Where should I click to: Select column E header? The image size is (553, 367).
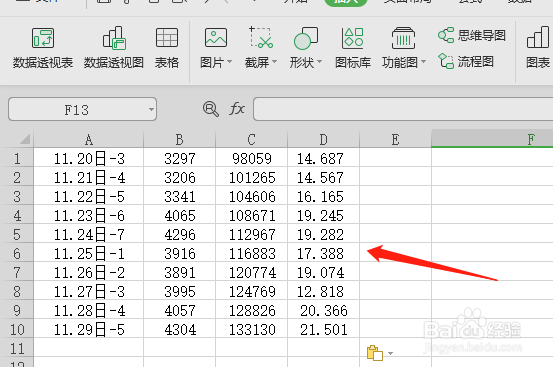[395, 140]
